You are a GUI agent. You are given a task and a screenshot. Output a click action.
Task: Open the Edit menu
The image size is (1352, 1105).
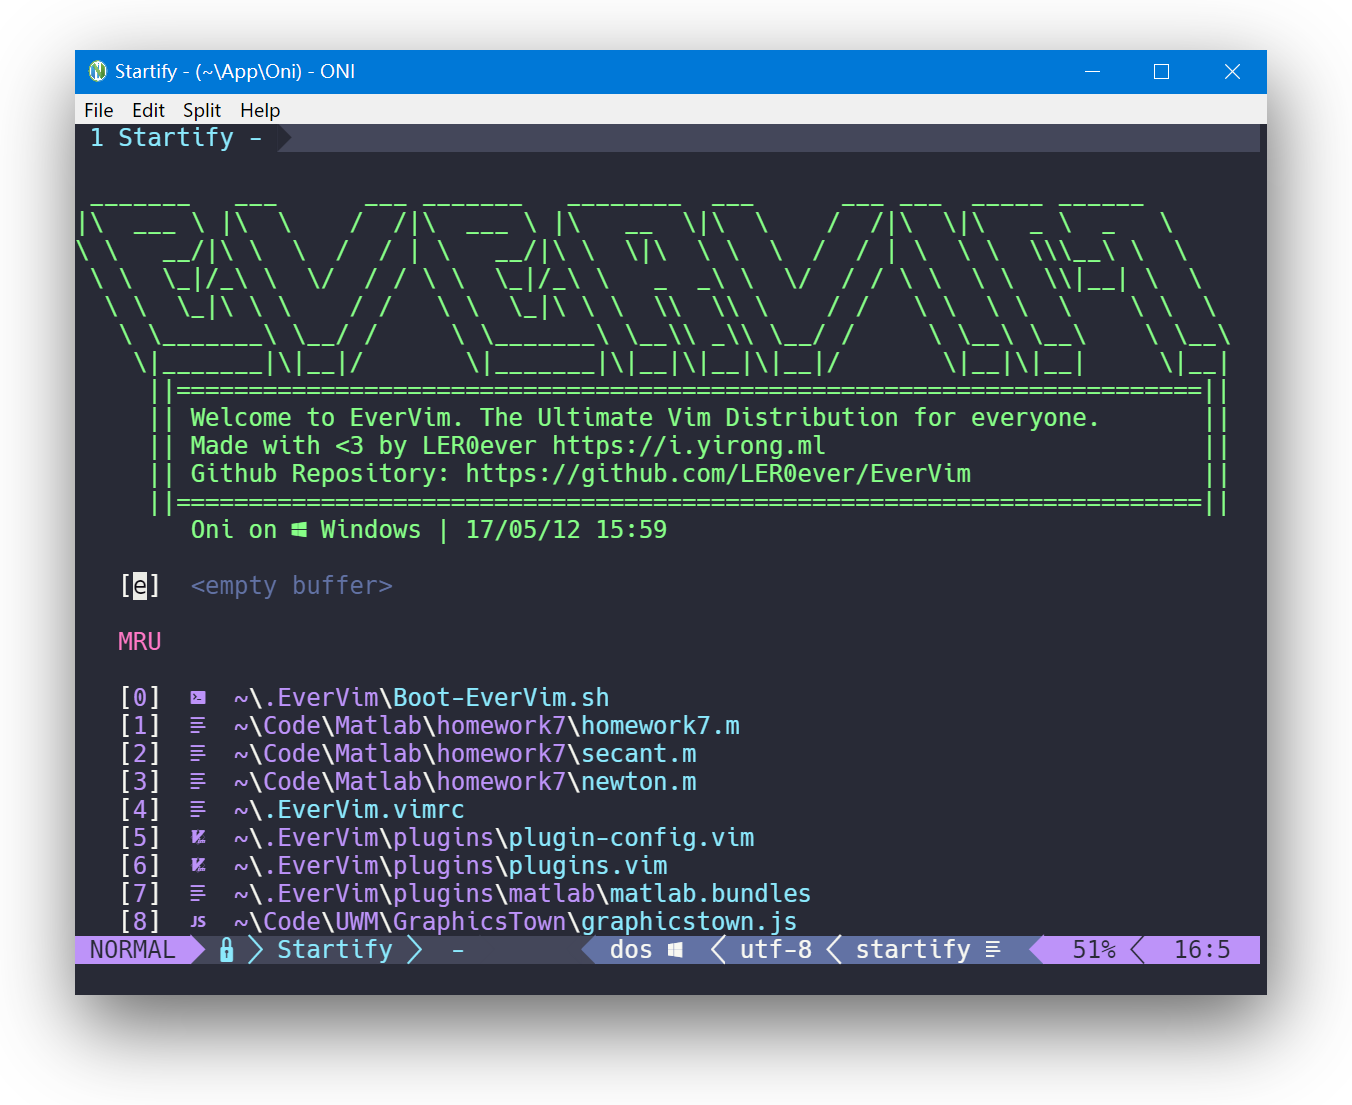148,110
